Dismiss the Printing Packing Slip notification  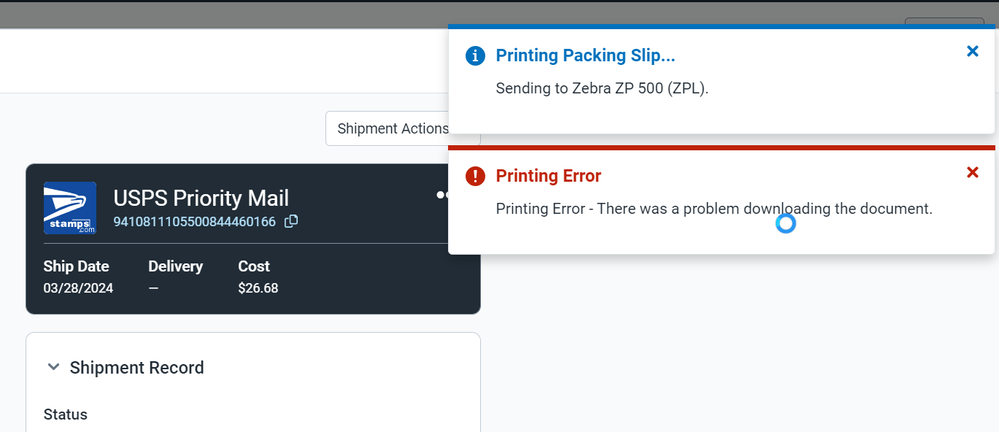tap(972, 52)
